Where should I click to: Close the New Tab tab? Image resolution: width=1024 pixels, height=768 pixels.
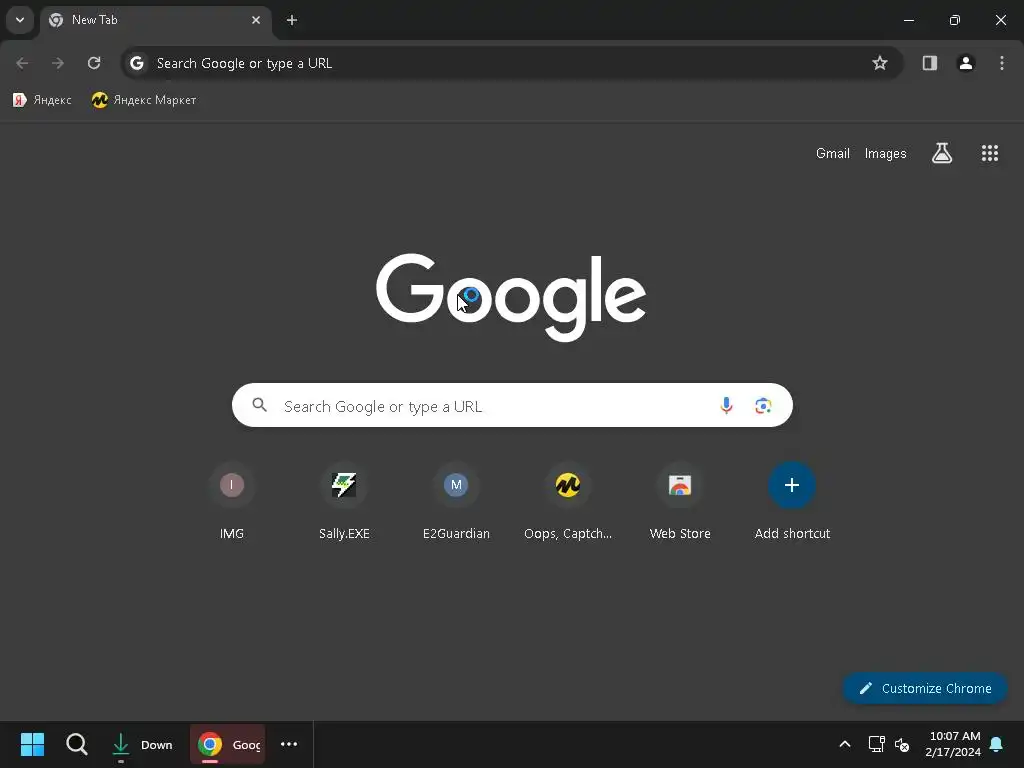[x=256, y=20]
